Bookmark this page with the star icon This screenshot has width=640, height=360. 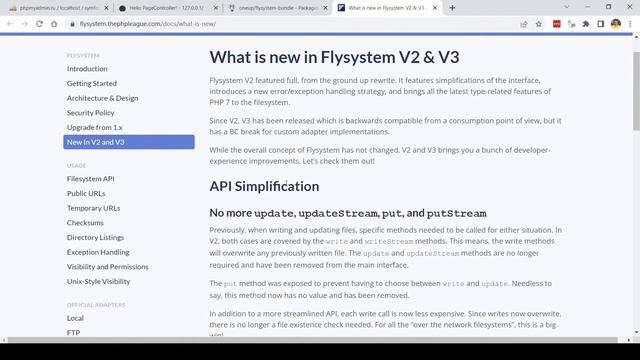point(539,24)
